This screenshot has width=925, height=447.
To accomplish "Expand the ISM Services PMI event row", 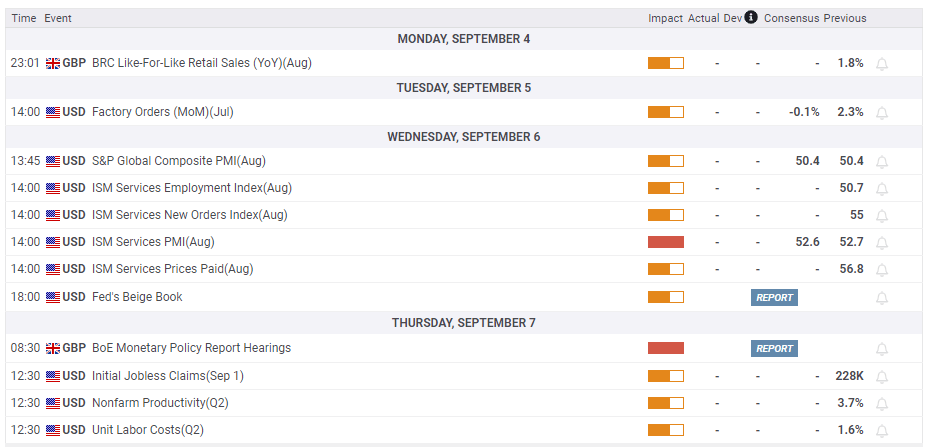I will point(153,242).
